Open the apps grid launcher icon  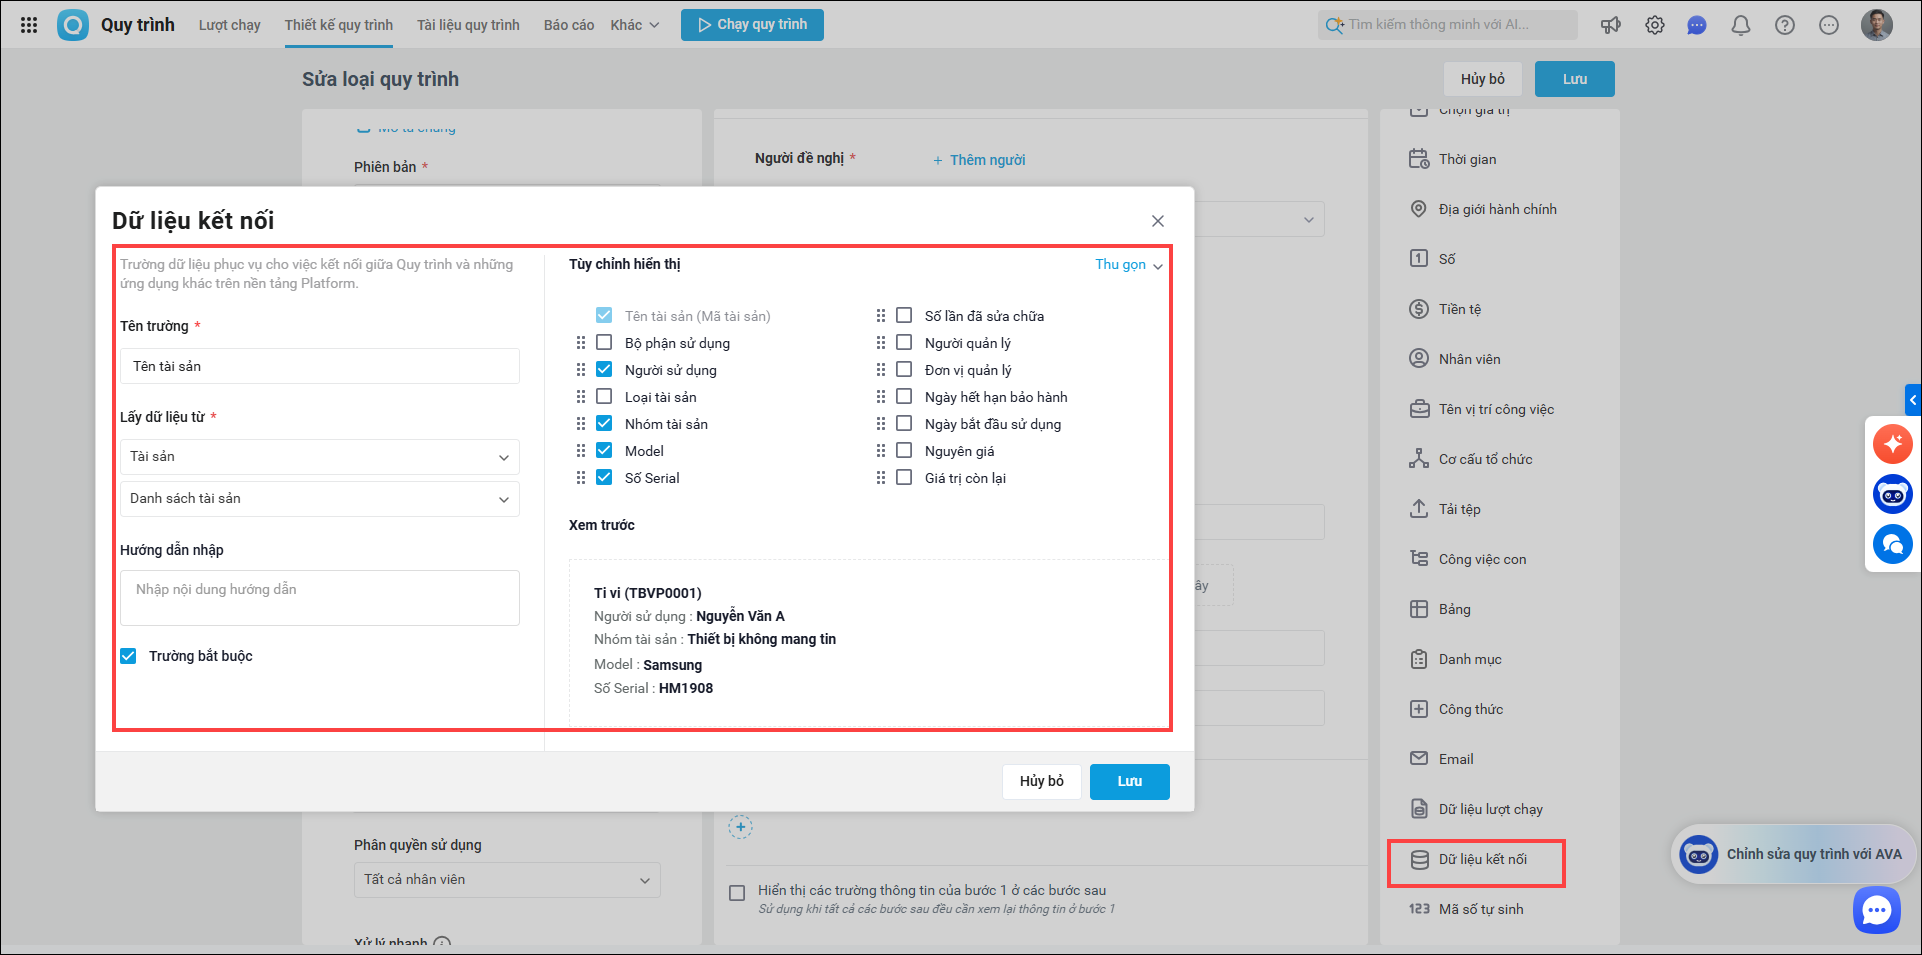(29, 25)
